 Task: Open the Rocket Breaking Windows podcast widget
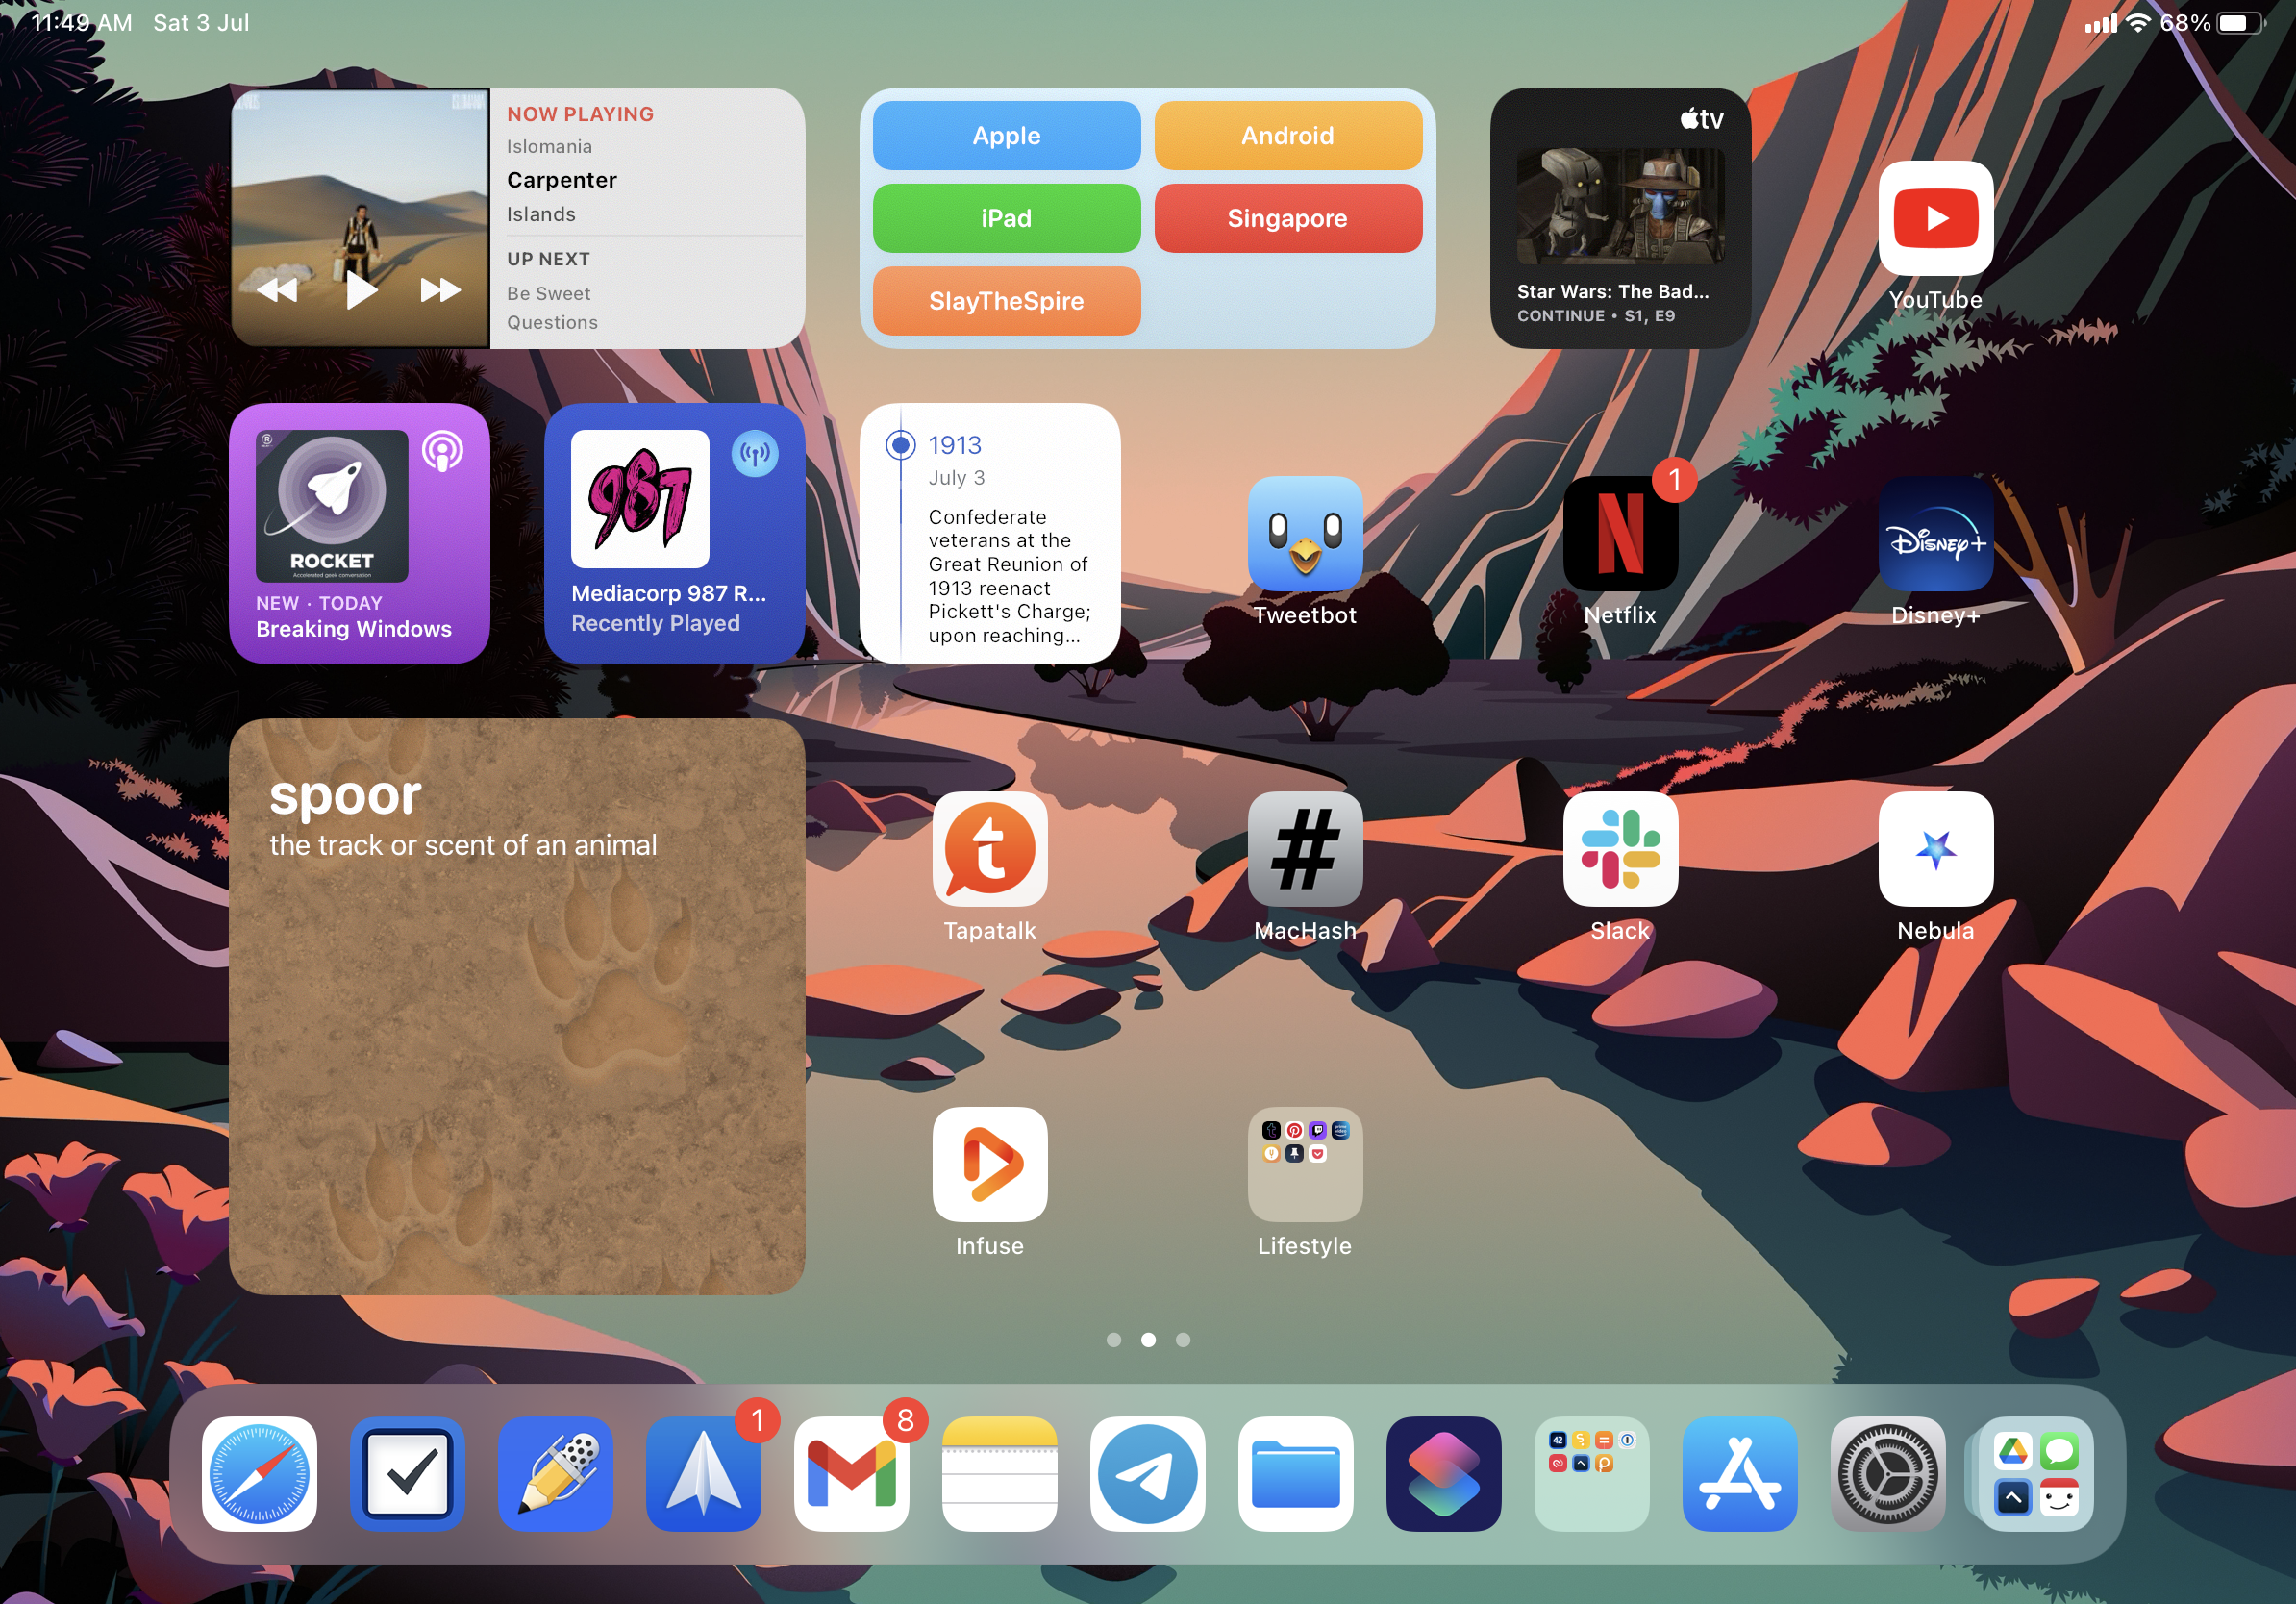pyautogui.click(x=359, y=533)
